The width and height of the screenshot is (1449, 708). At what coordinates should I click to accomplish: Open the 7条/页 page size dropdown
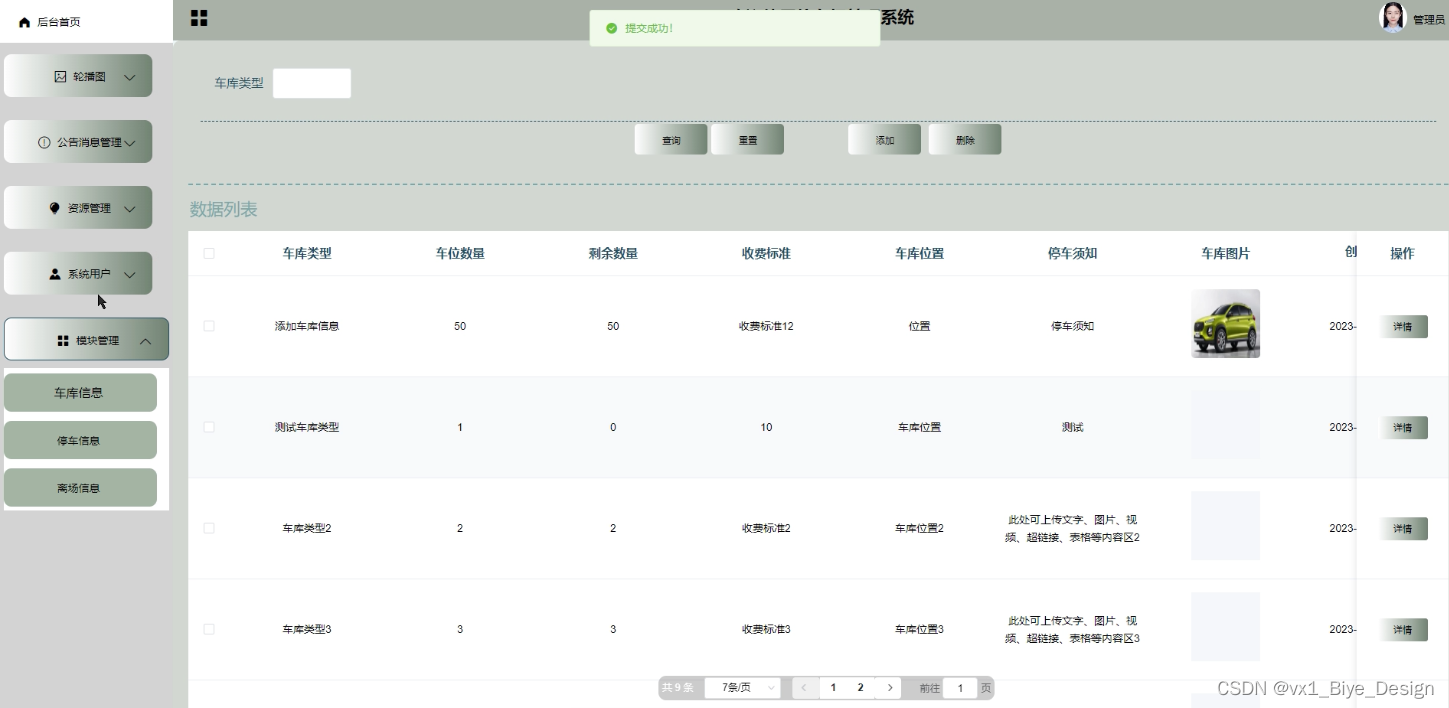click(x=743, y=688)
